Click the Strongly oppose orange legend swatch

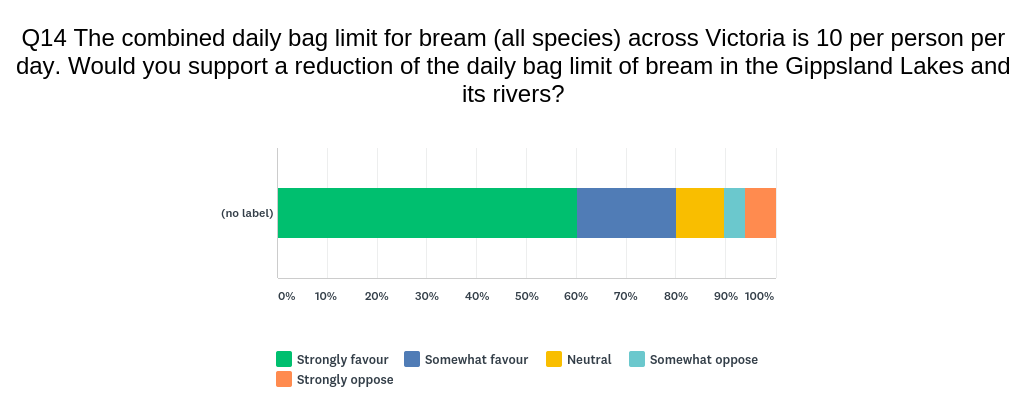pos(283,379)
